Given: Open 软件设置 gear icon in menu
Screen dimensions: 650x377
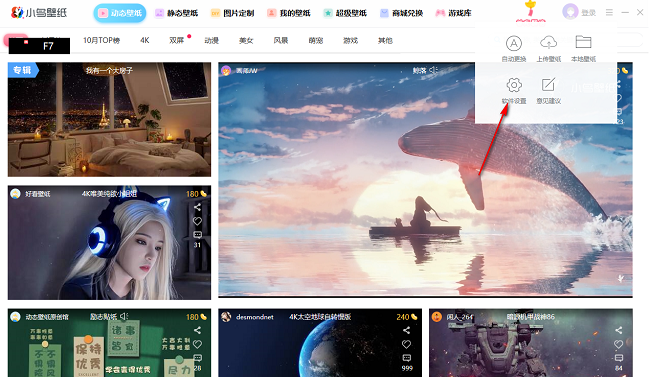Looking at the screenshot, I should click(x=514, y=85).
